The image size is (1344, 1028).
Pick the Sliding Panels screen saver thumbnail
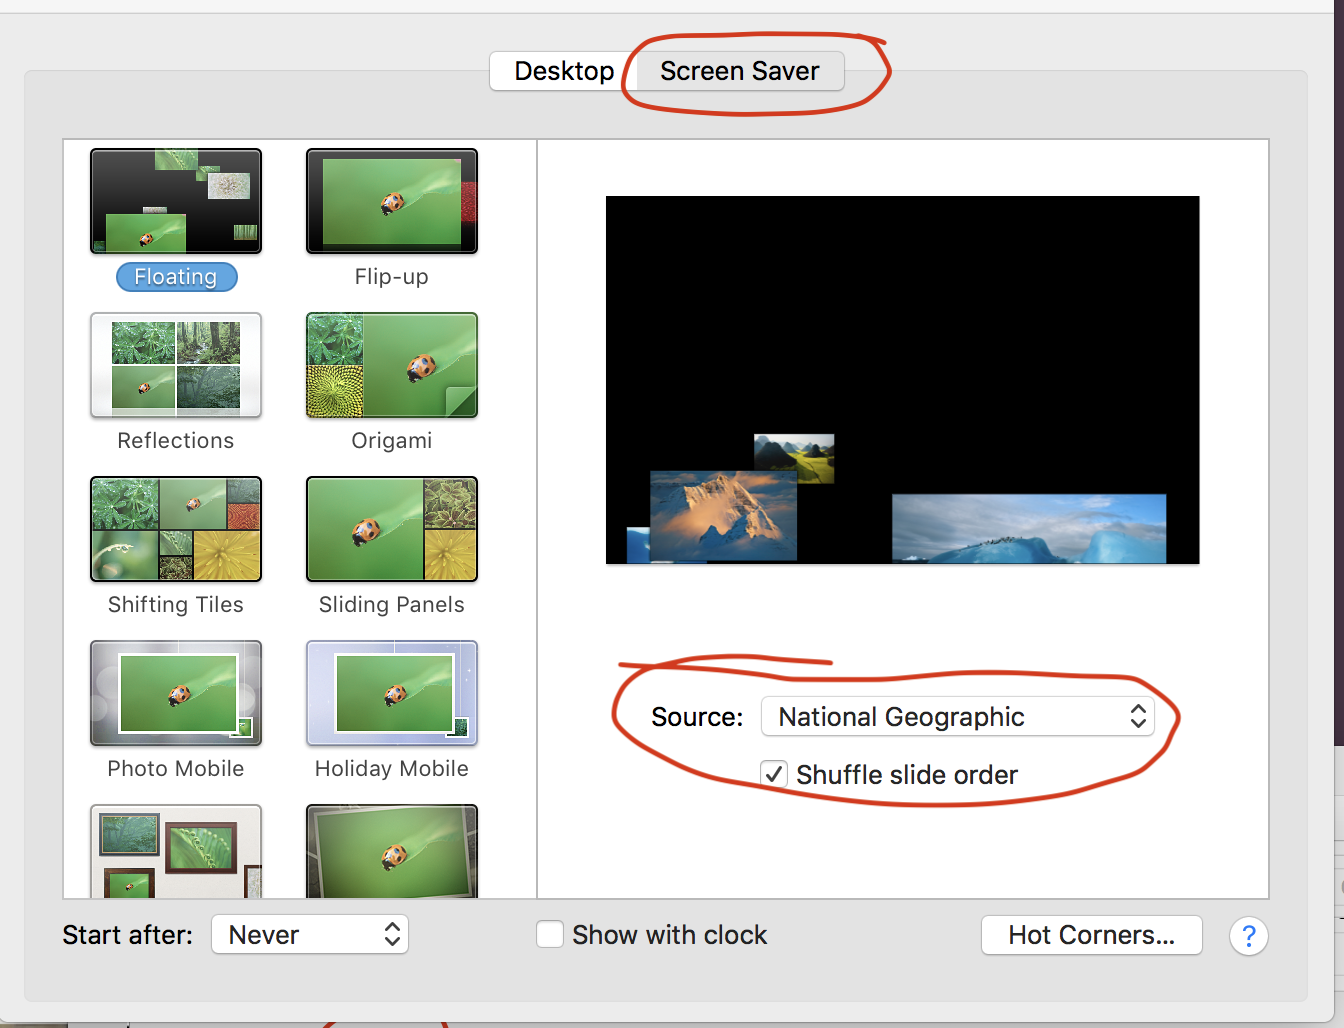click(x=392, y=529)
